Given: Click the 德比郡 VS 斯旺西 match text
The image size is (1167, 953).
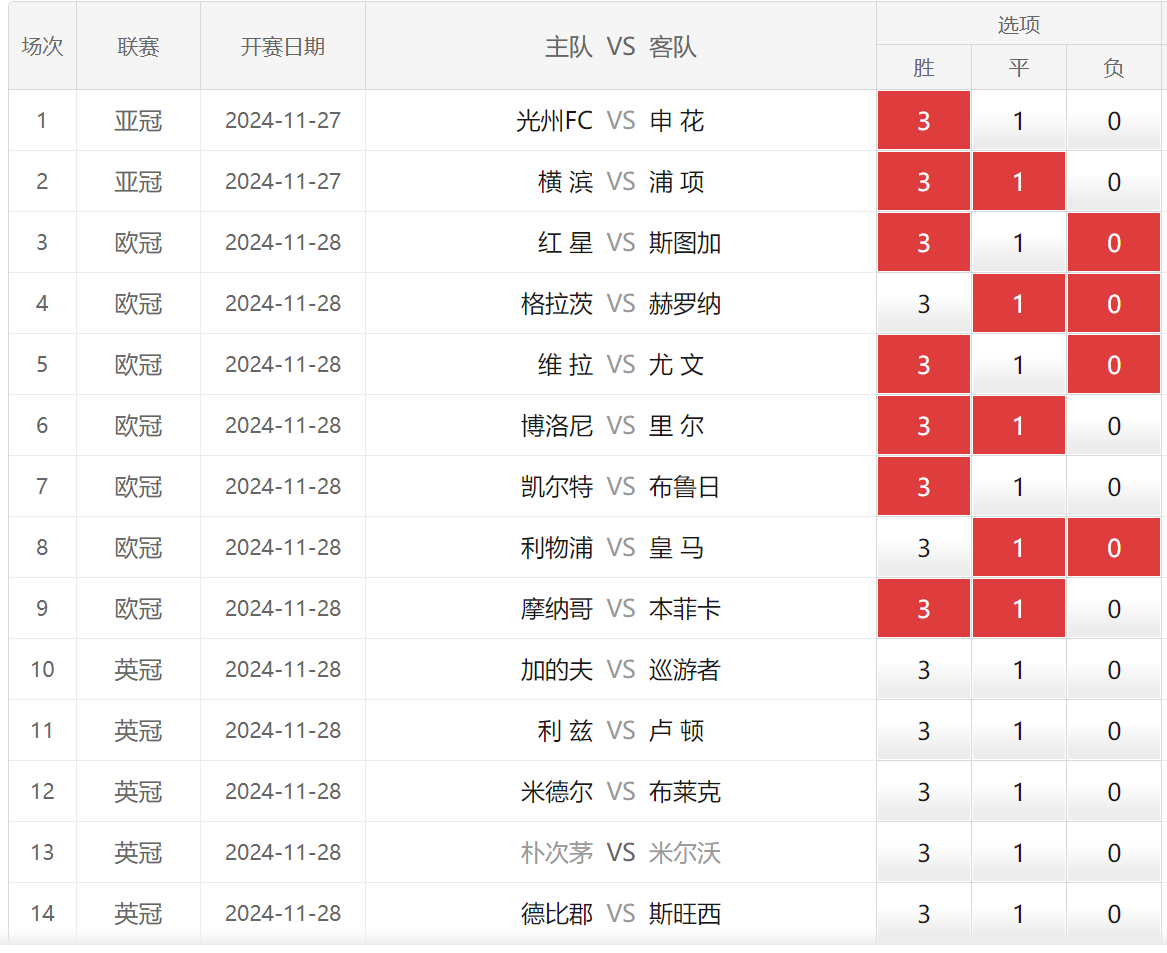Looking at the screenshot, I should point(621,914).
